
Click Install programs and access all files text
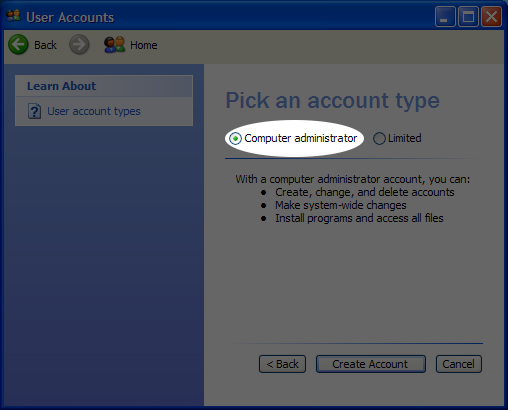click(359, 218)
